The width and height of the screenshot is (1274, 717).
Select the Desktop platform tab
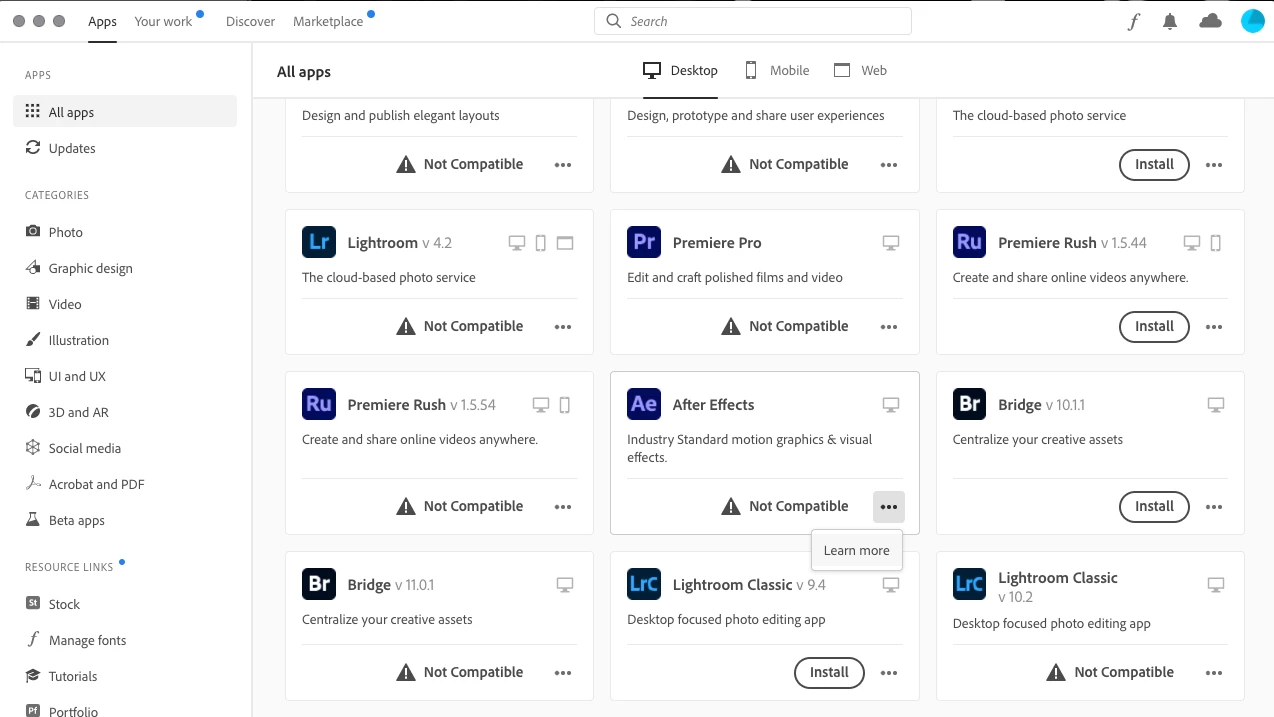click(x=680, y=70)
